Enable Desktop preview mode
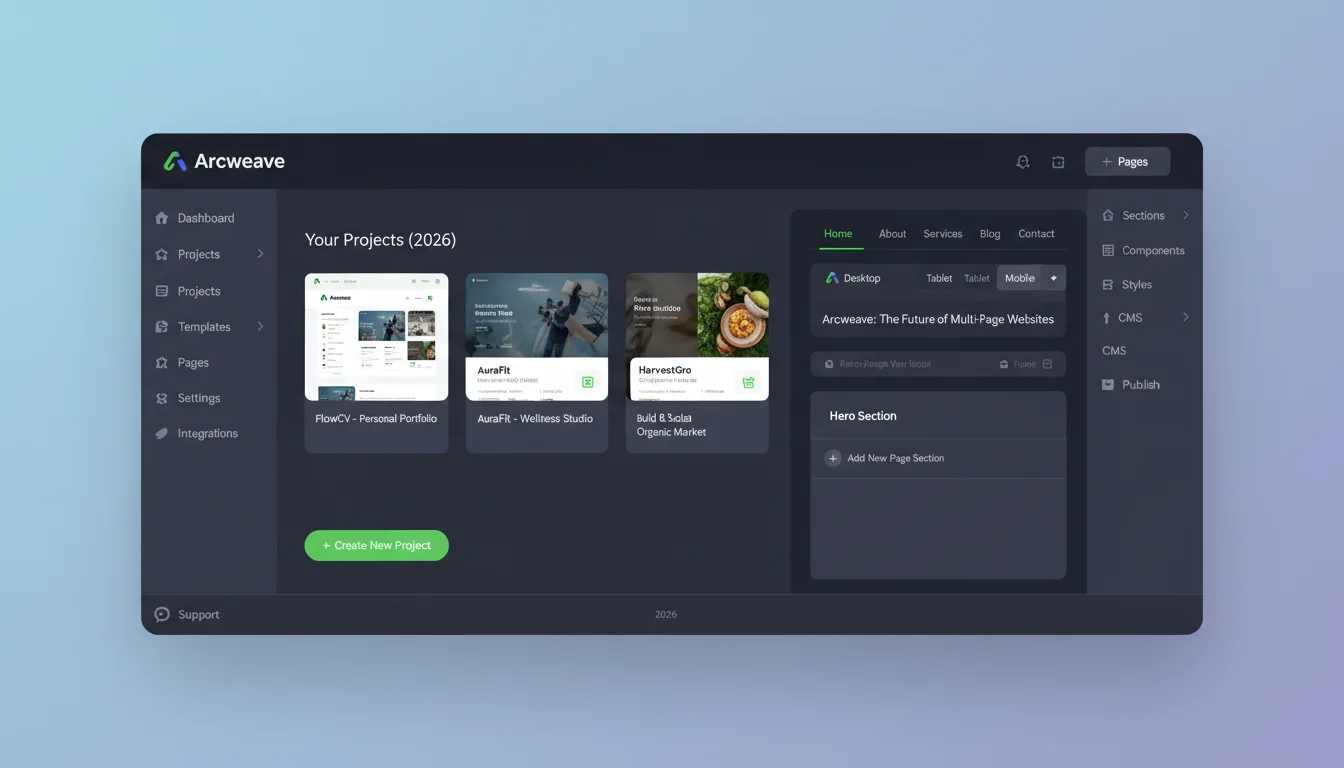 pos(855,278)
